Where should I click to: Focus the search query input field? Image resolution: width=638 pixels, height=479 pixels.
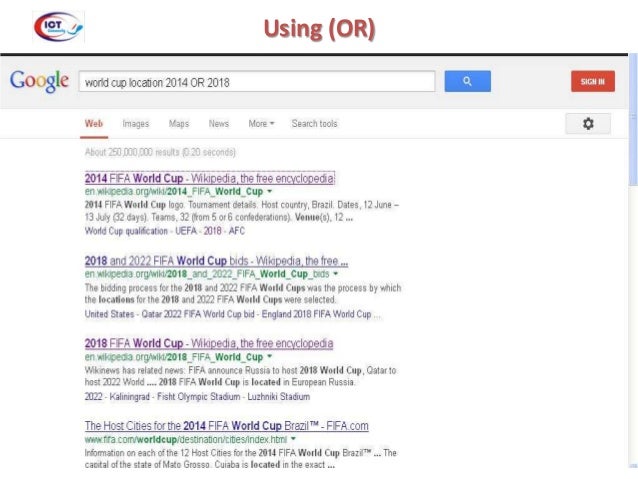click(257, 82)
